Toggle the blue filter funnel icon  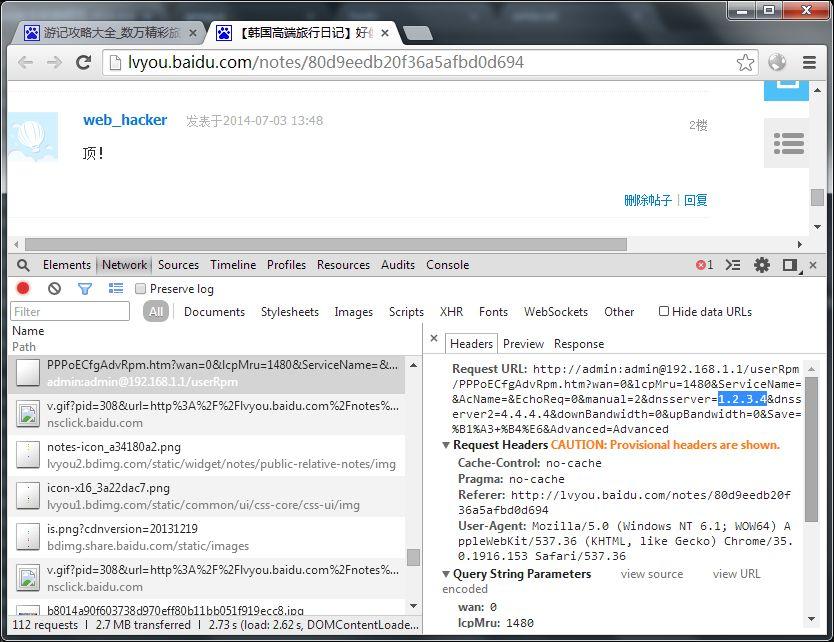tap(85, 288)
